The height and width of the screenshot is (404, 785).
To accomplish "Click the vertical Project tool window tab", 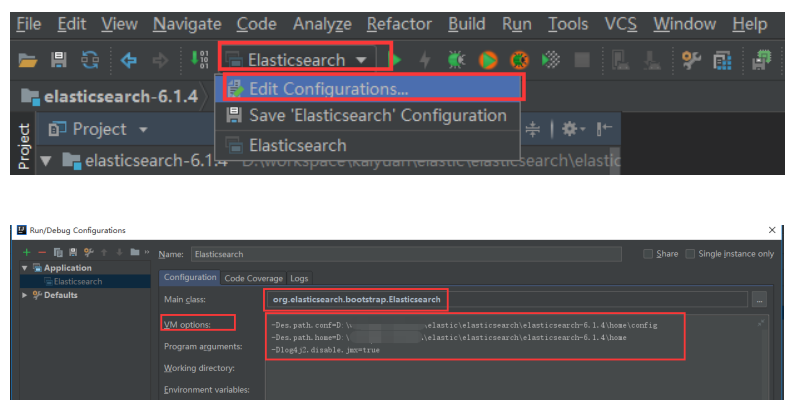I will 23,146.
